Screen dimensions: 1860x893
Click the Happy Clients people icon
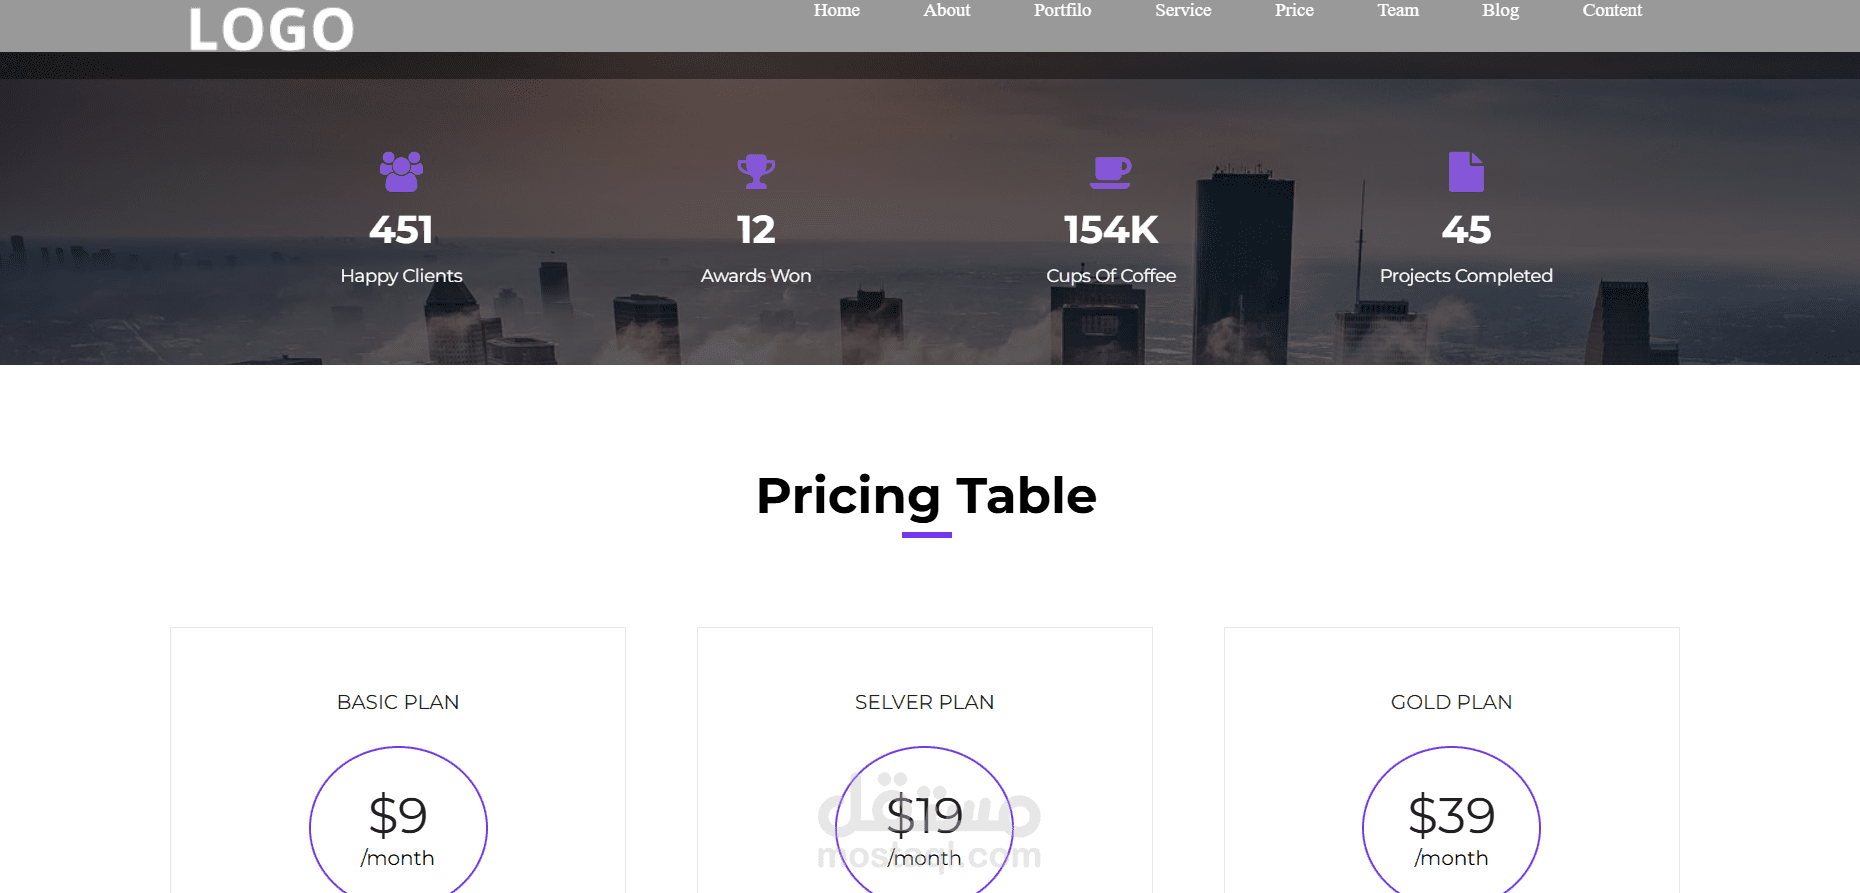click(401, 171)
